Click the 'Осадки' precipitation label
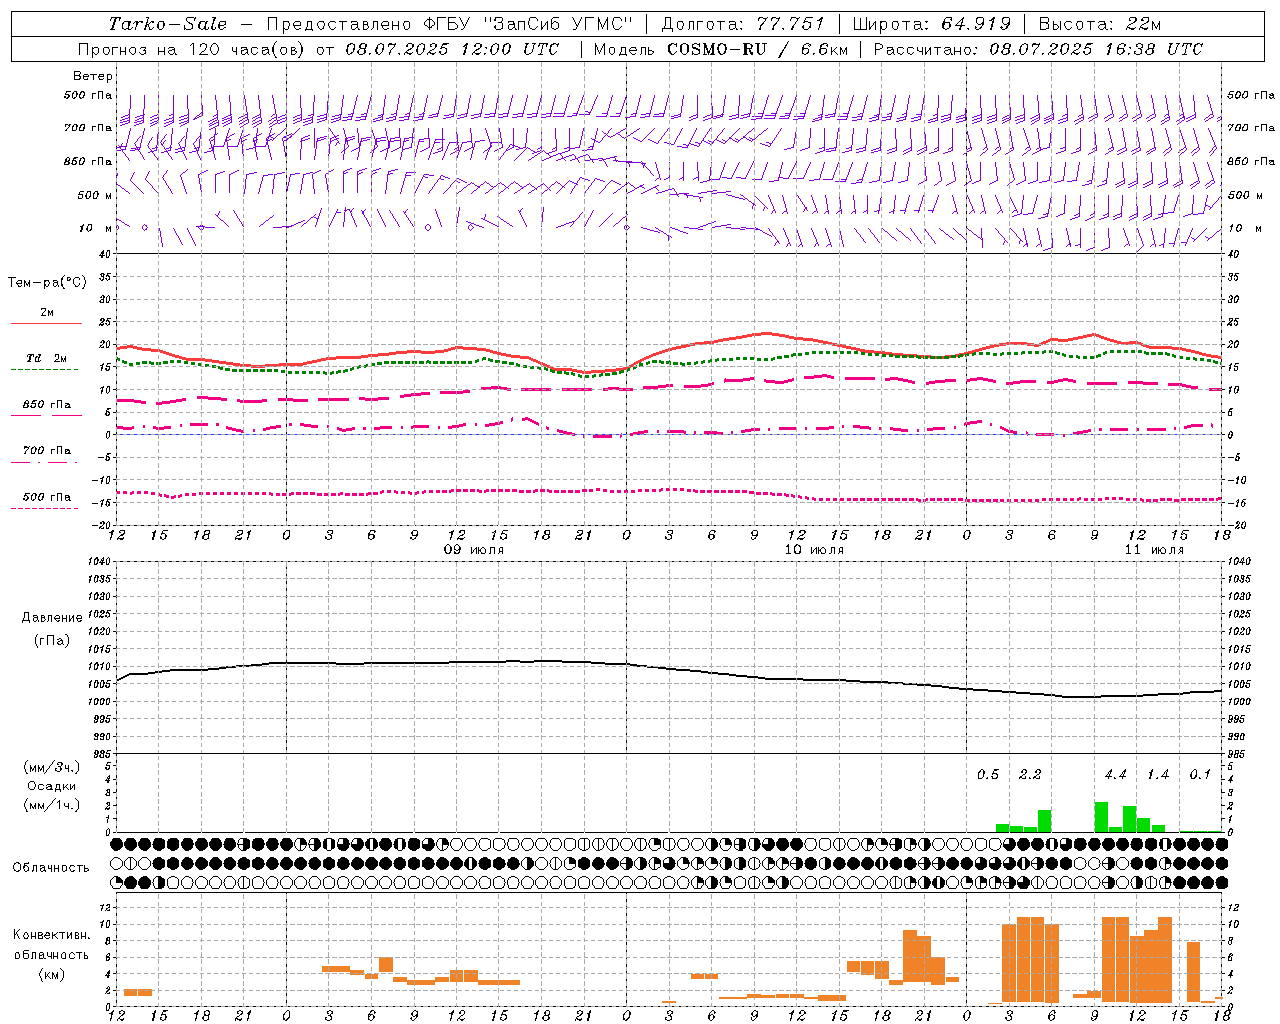The height and width of the screenshot is (1024, 1280). pos(52,786)
